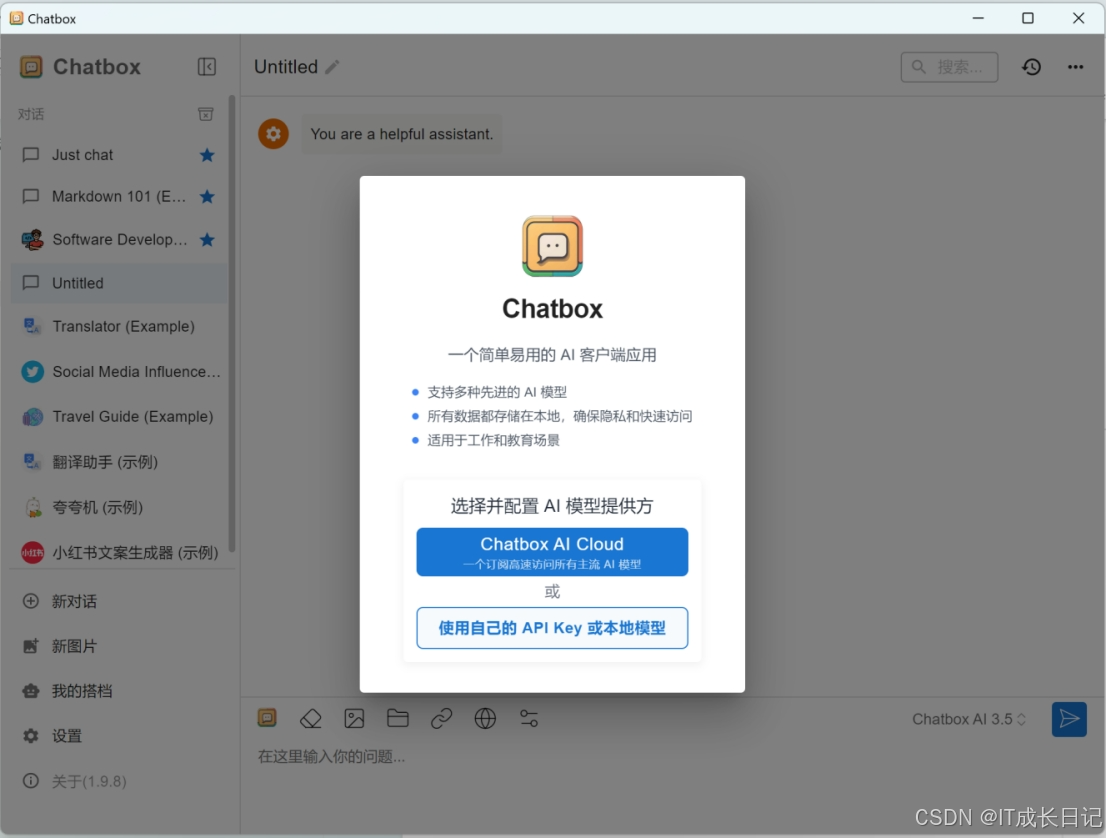Screen dimensions: 1107x838
Task: Click the pencil icon to rename Untitled
Action: coord(333,67)
